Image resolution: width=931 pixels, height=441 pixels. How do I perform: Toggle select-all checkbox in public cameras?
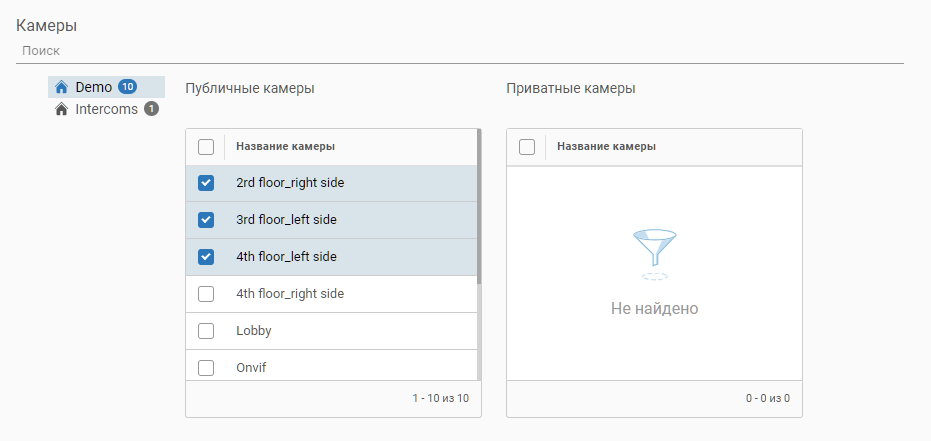206,147
